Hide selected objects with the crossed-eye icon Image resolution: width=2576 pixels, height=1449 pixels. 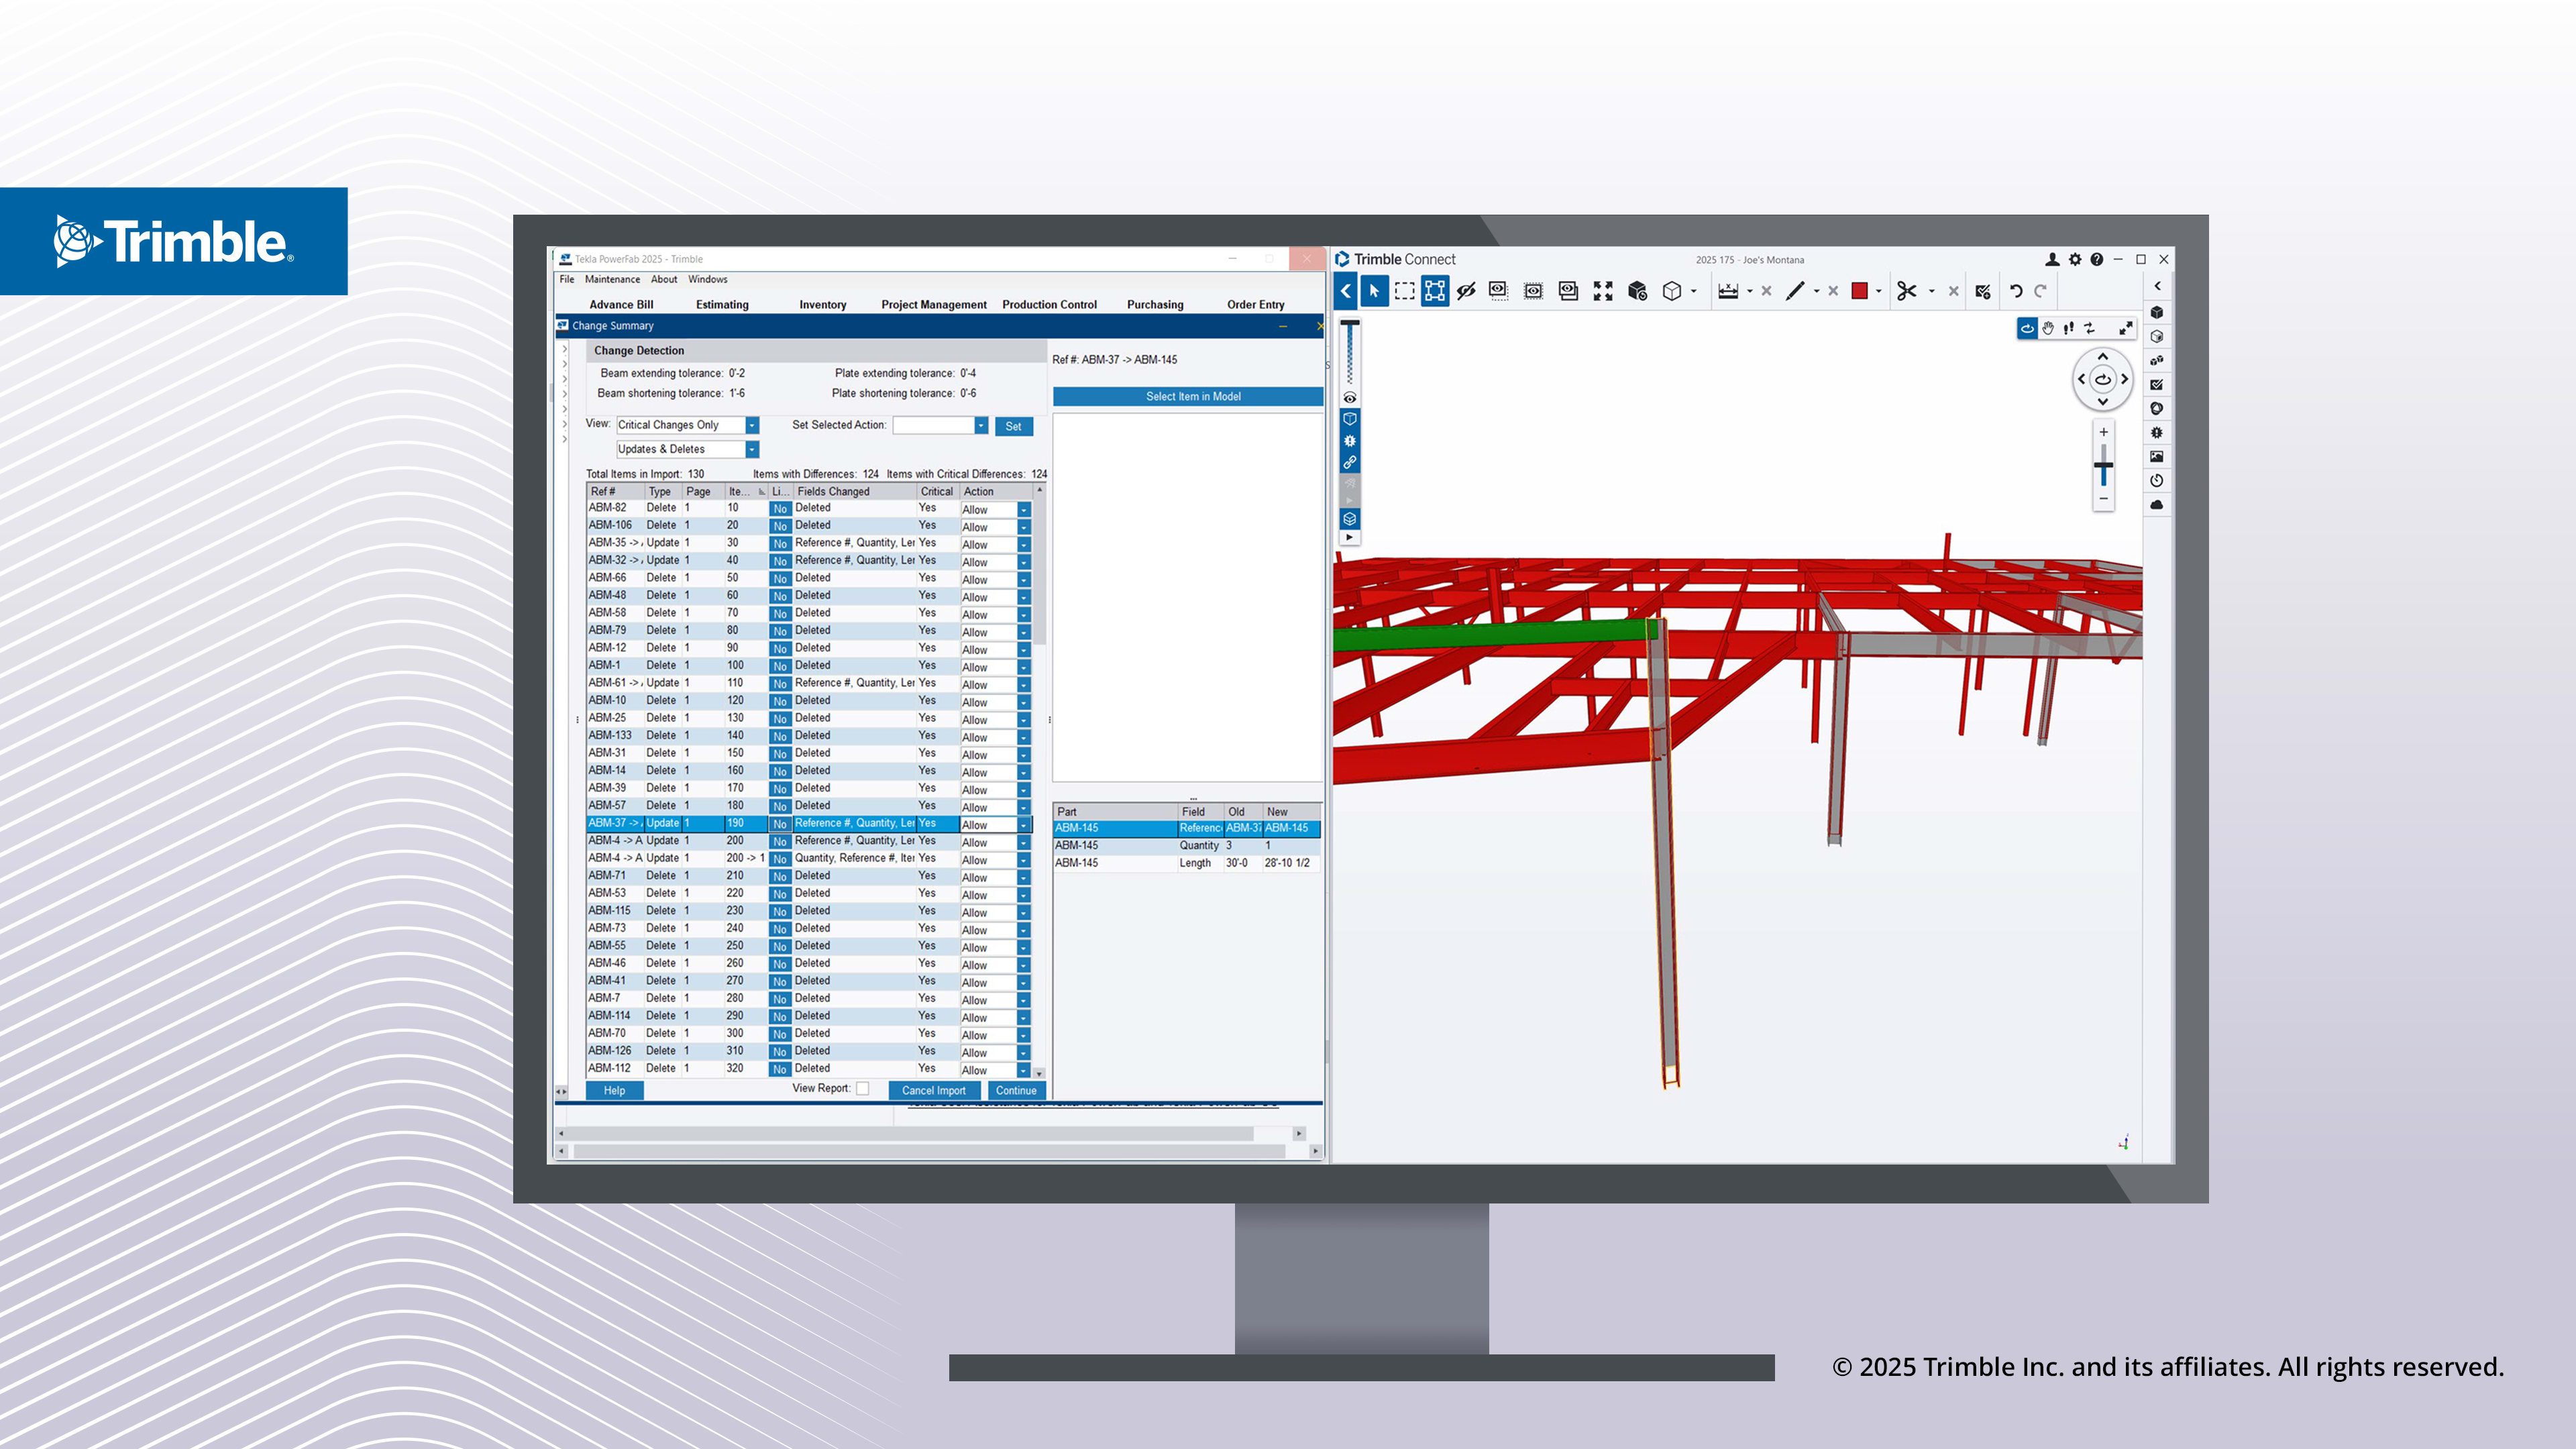pyautogui.click(x=1466, y=291)
